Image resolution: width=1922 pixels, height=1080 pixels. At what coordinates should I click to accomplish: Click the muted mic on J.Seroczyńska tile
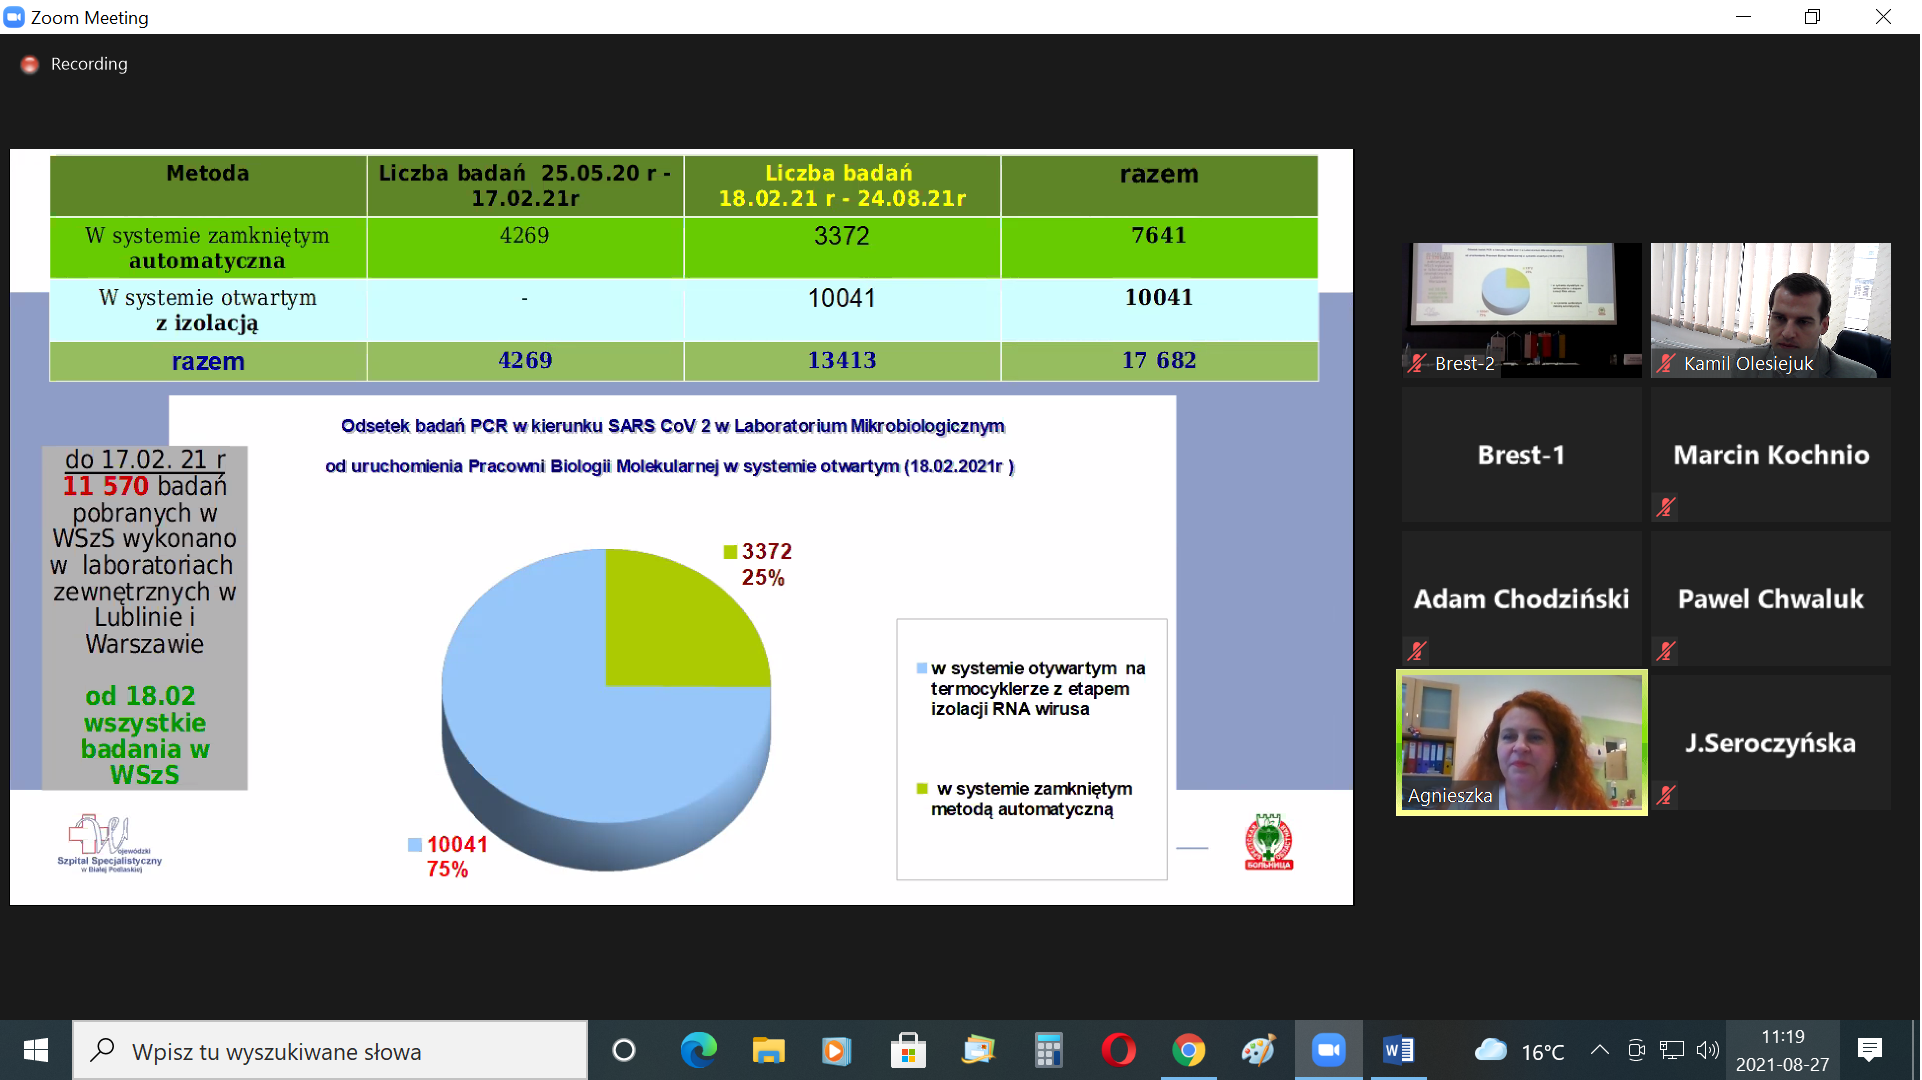tap(1666, 795)
